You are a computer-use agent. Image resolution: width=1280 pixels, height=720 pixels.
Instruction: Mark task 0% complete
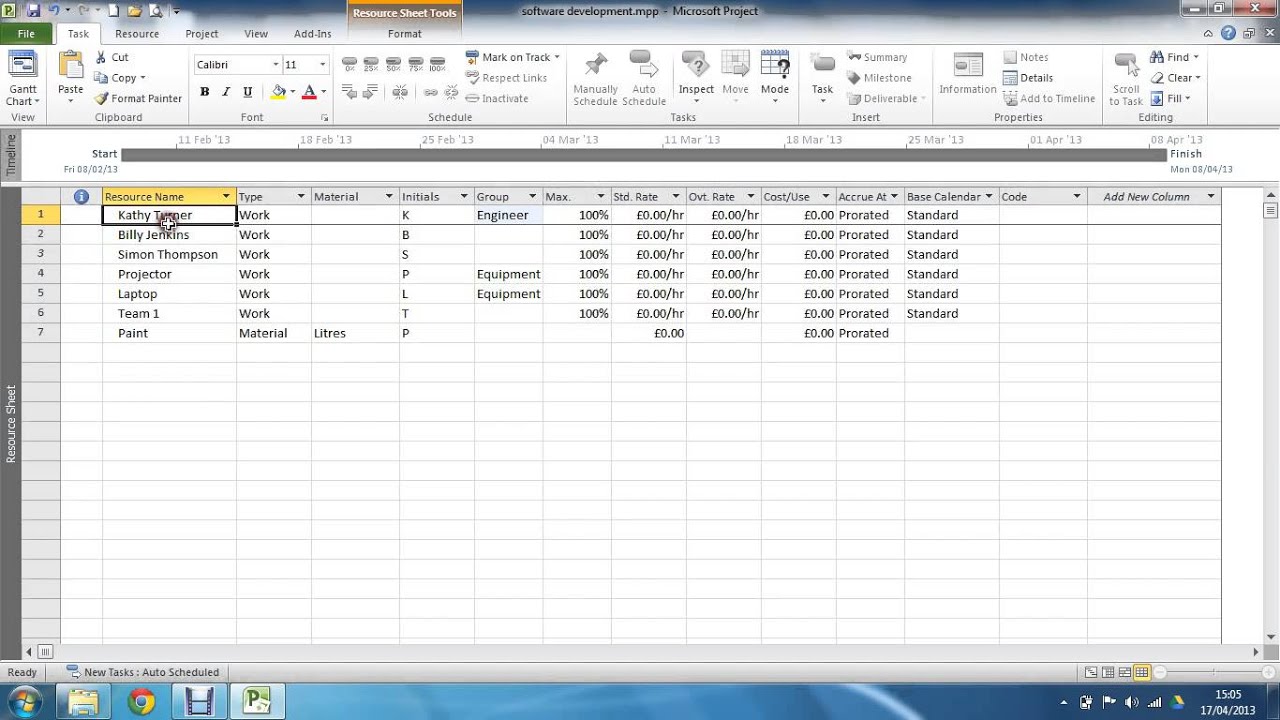(349, 65)
